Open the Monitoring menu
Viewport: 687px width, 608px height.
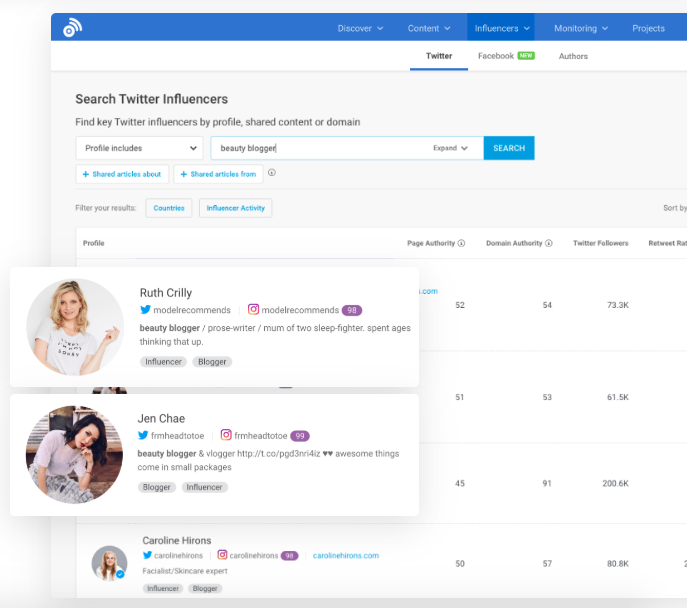(x=581, y=28)
